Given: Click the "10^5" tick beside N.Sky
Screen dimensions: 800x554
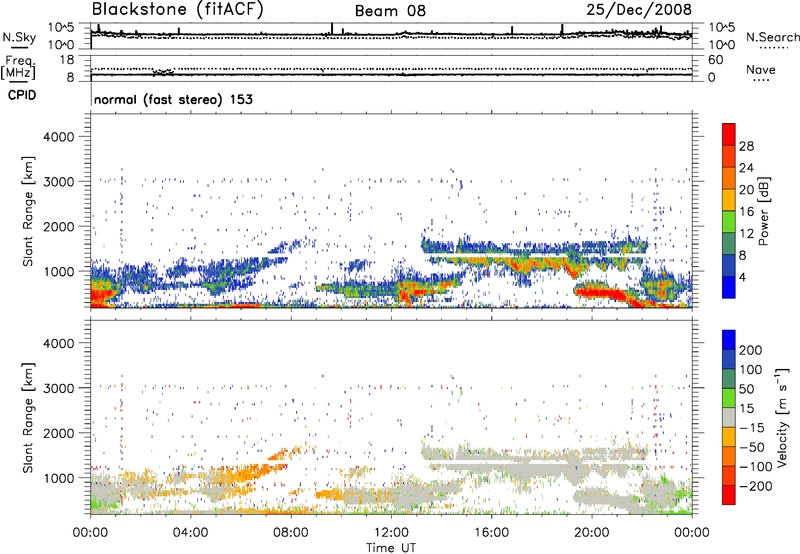Looking at the screenshot, I should point(61,27).
